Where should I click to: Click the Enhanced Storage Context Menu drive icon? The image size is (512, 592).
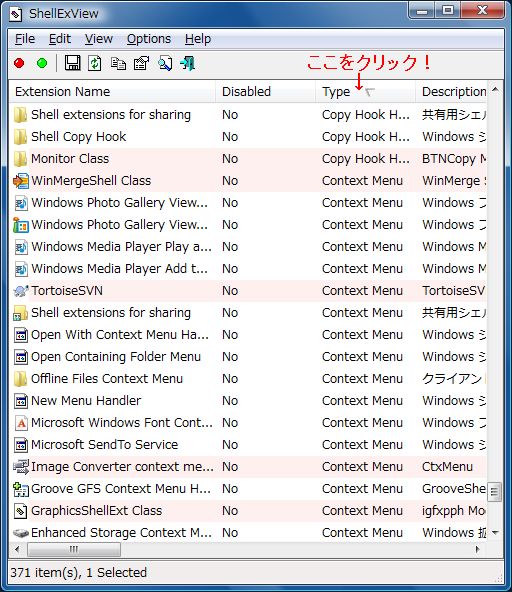[21, 533]
